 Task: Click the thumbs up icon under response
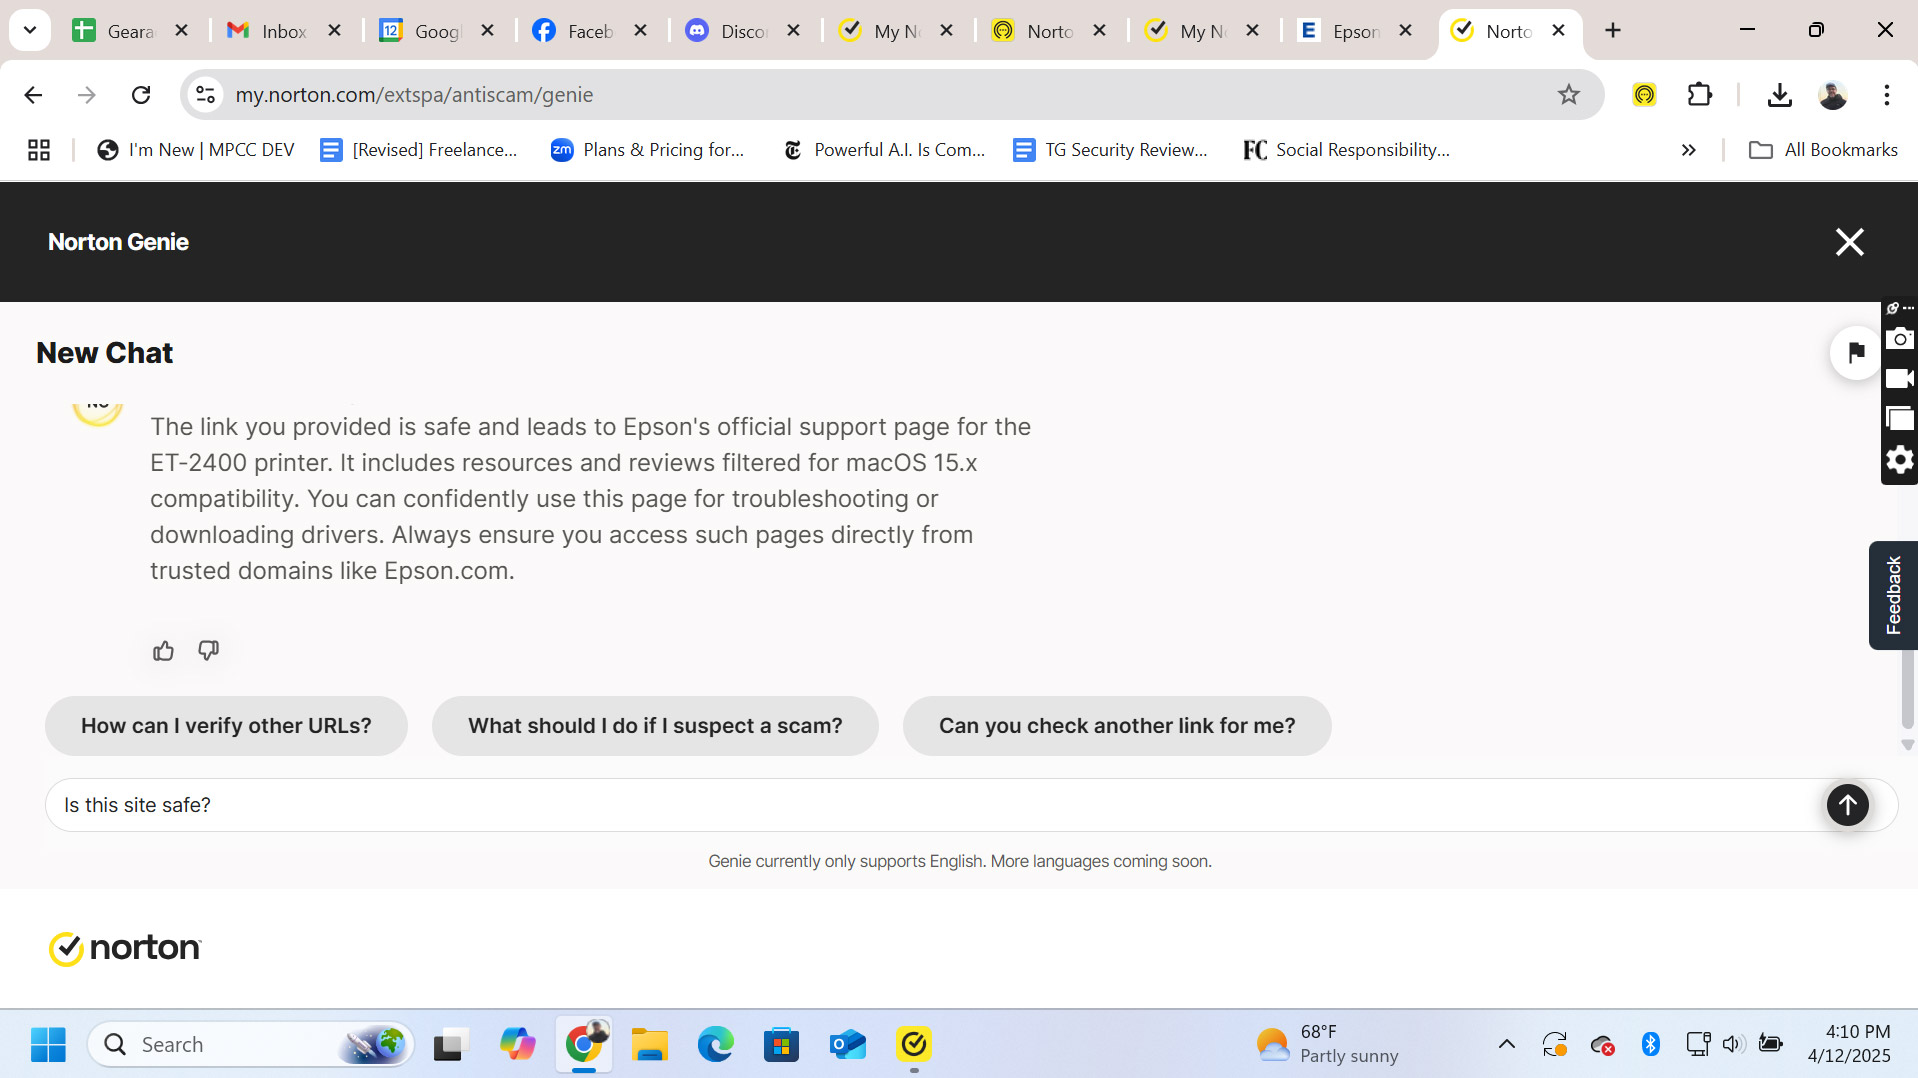(163, 651)
